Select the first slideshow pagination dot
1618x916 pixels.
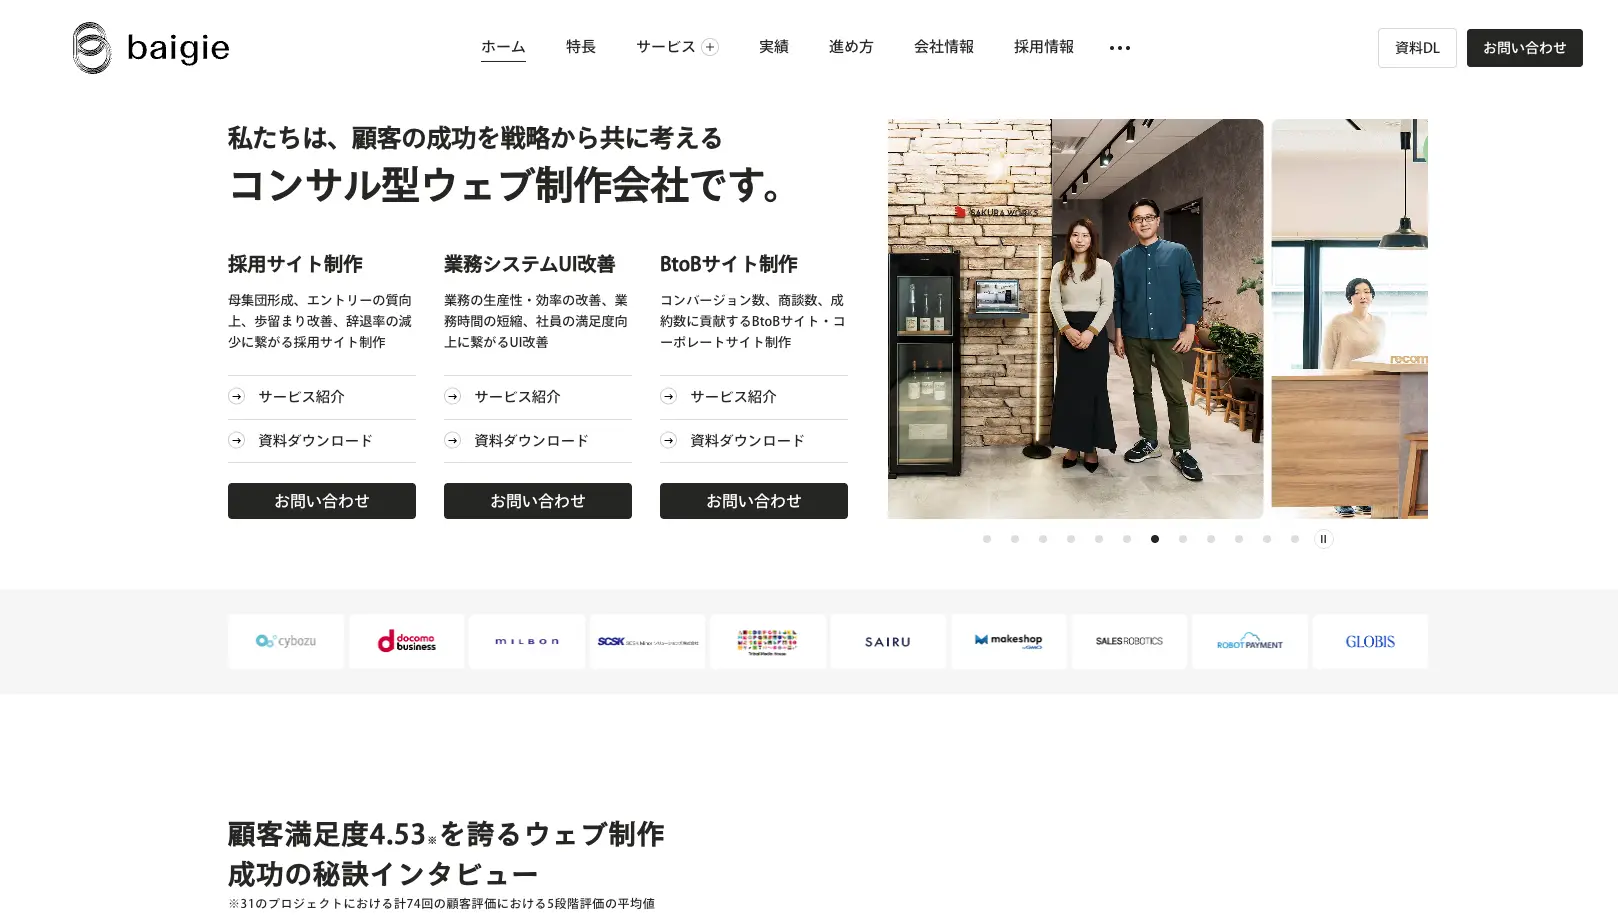[987, 539]
